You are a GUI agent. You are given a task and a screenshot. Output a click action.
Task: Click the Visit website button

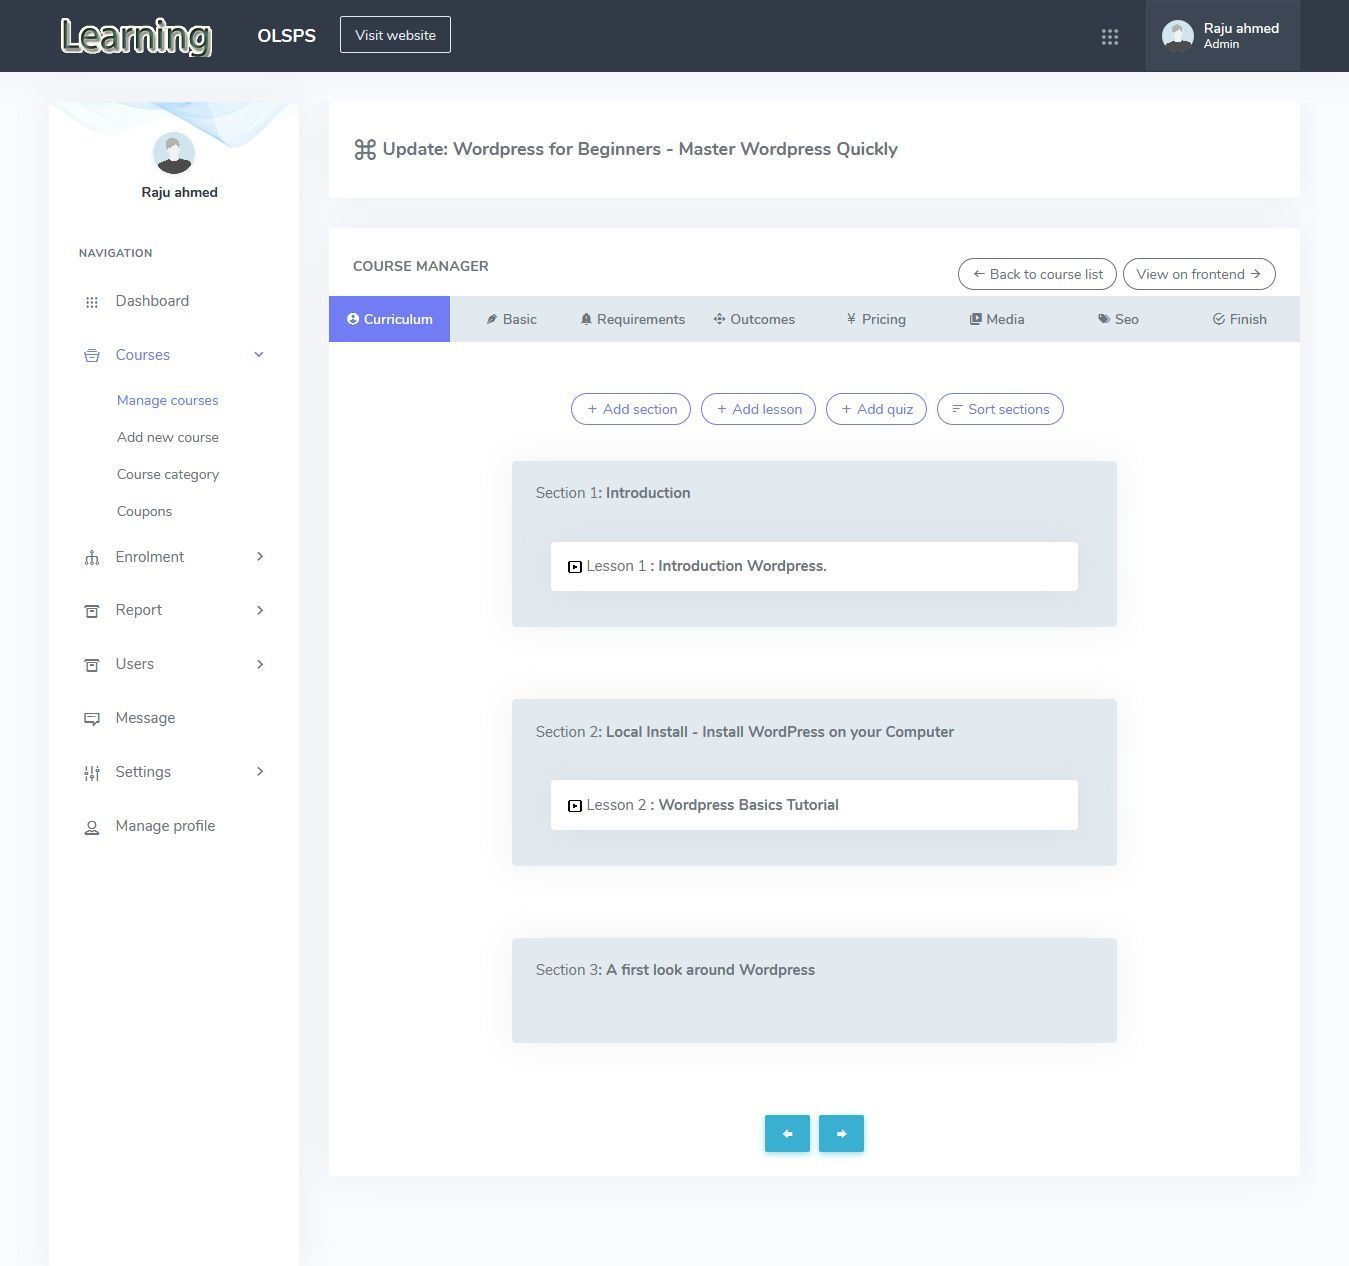395,35
